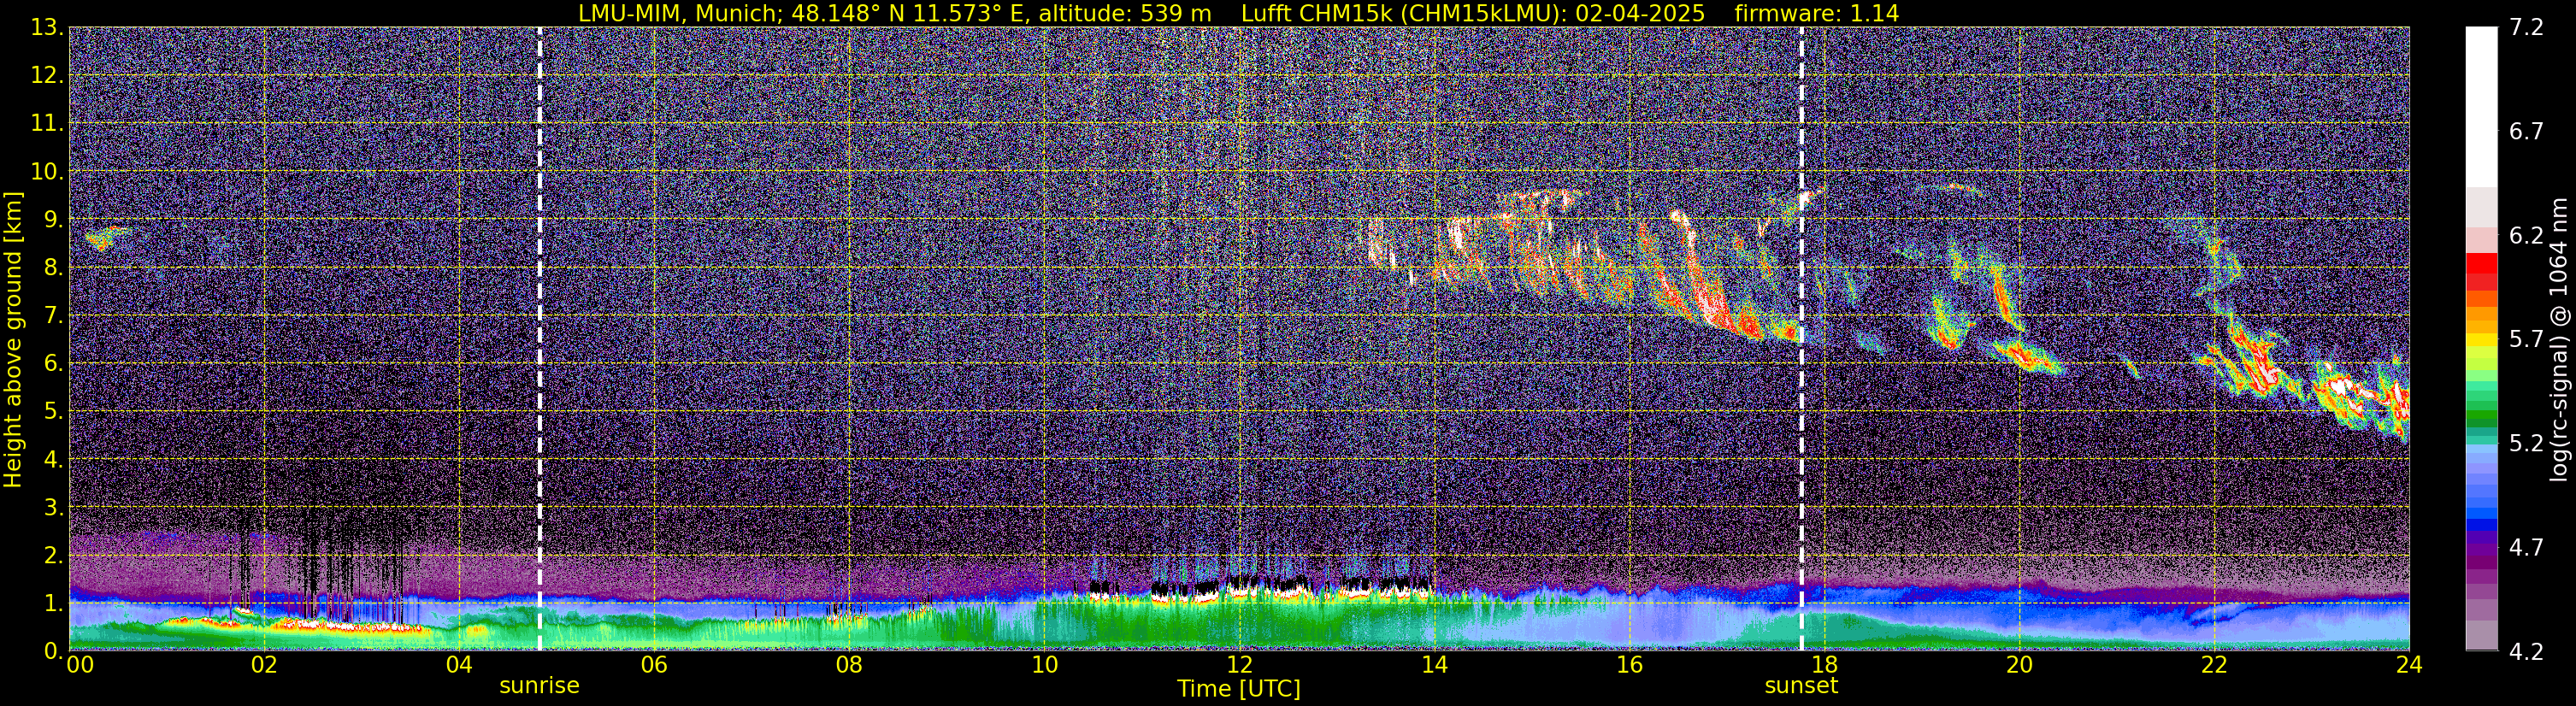Click the colorbar tick value 6.2
Image resolution: width=2576 pixels, height=706 pixels.
tap(2526, 236)
